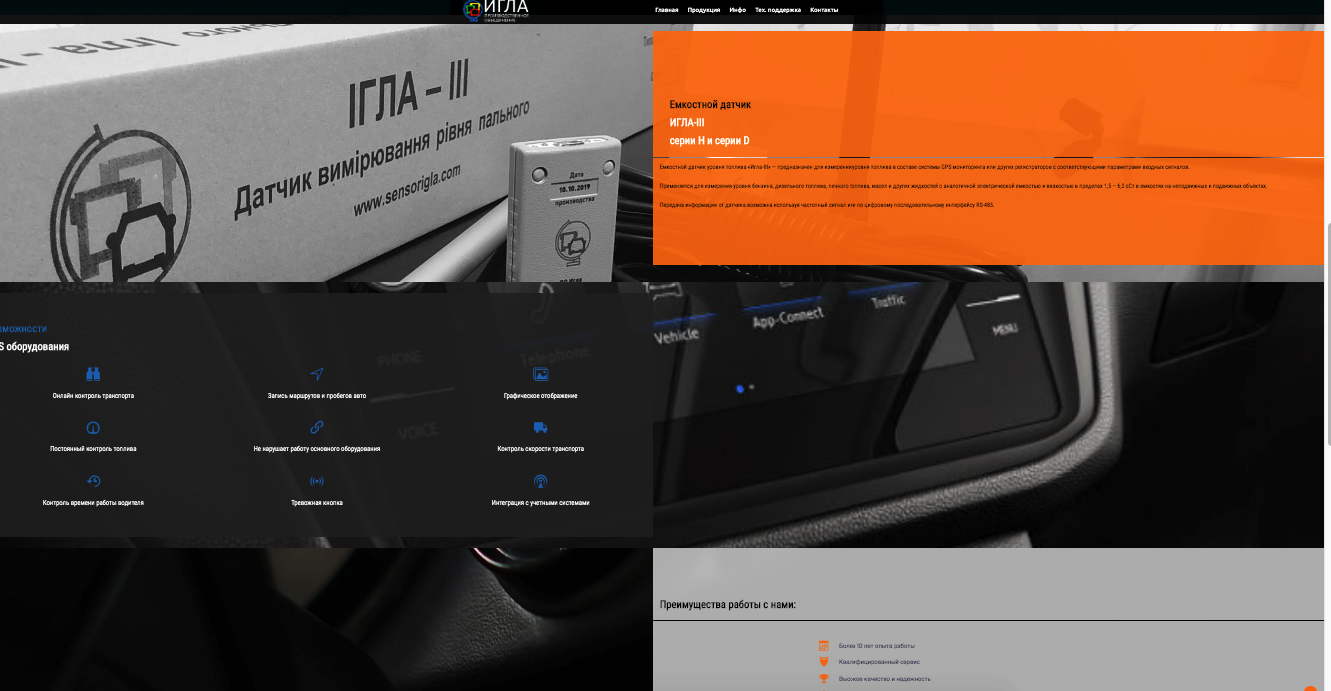Click the Преимущества работы с нами heading

coord(728,605)
